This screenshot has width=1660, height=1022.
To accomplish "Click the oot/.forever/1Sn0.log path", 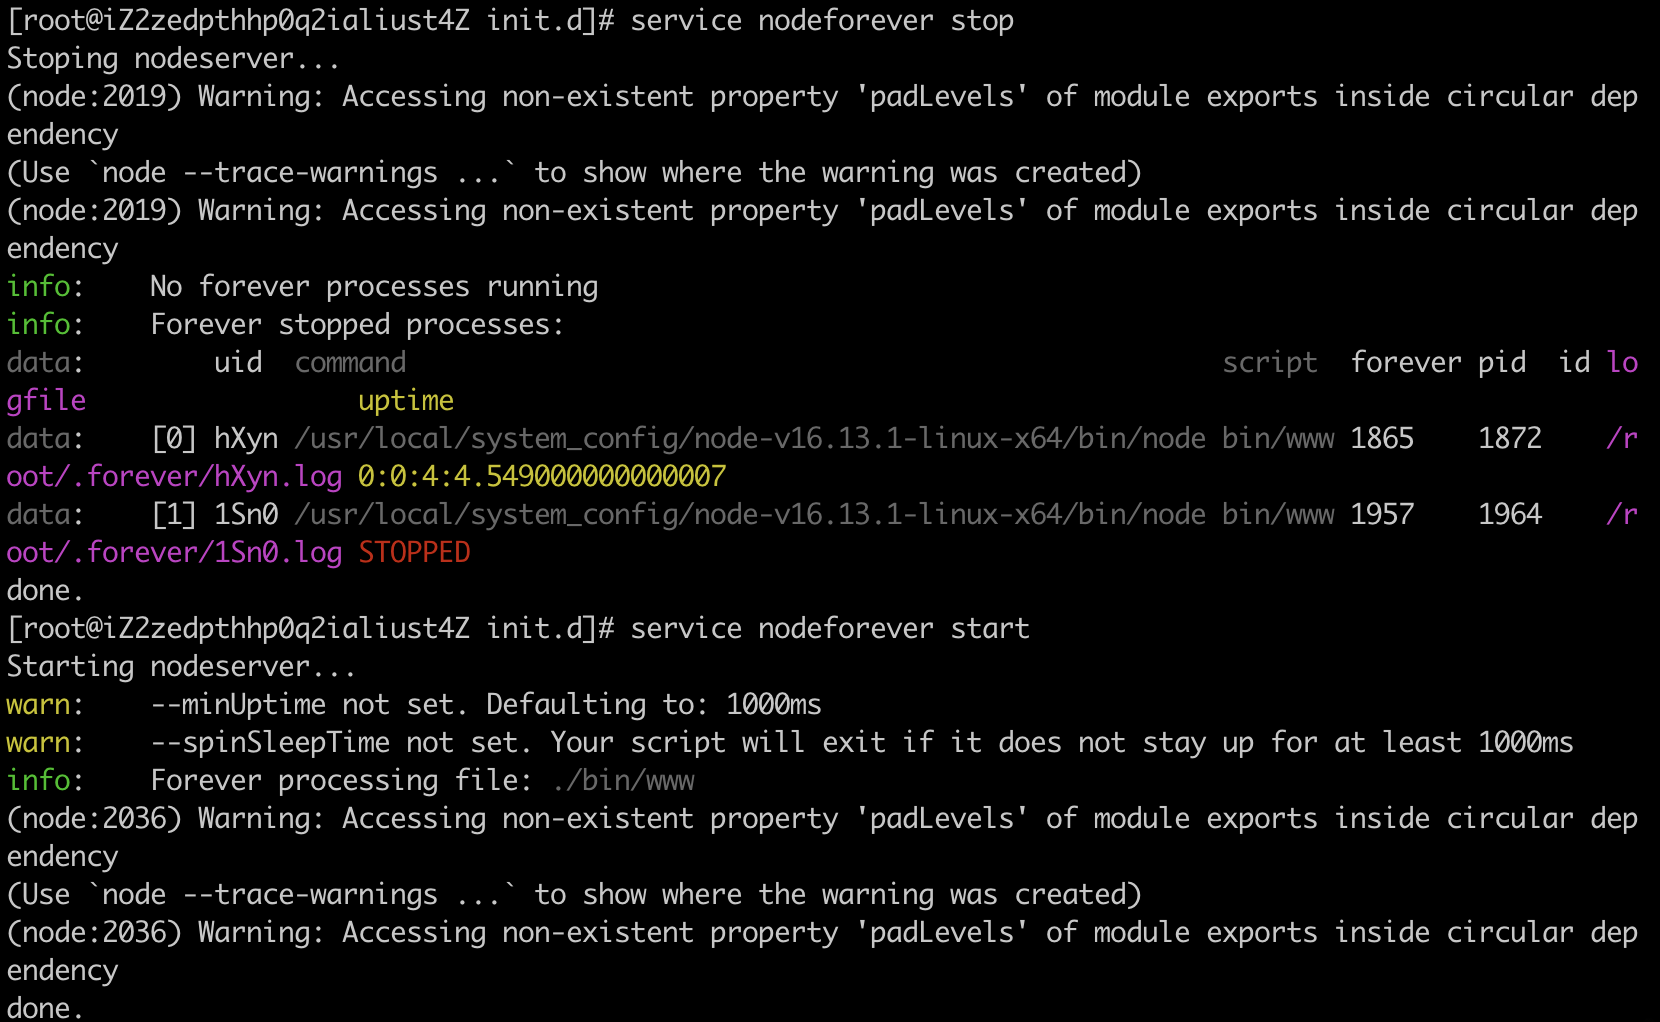I will (174, 553).
